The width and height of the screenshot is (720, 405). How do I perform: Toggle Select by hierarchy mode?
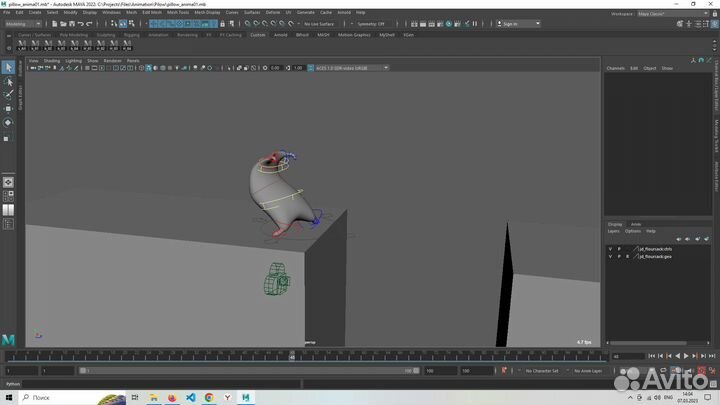[x=114, y=24]
